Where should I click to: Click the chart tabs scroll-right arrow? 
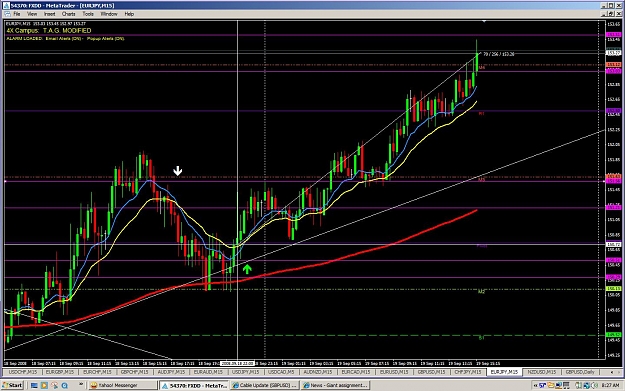620,372
